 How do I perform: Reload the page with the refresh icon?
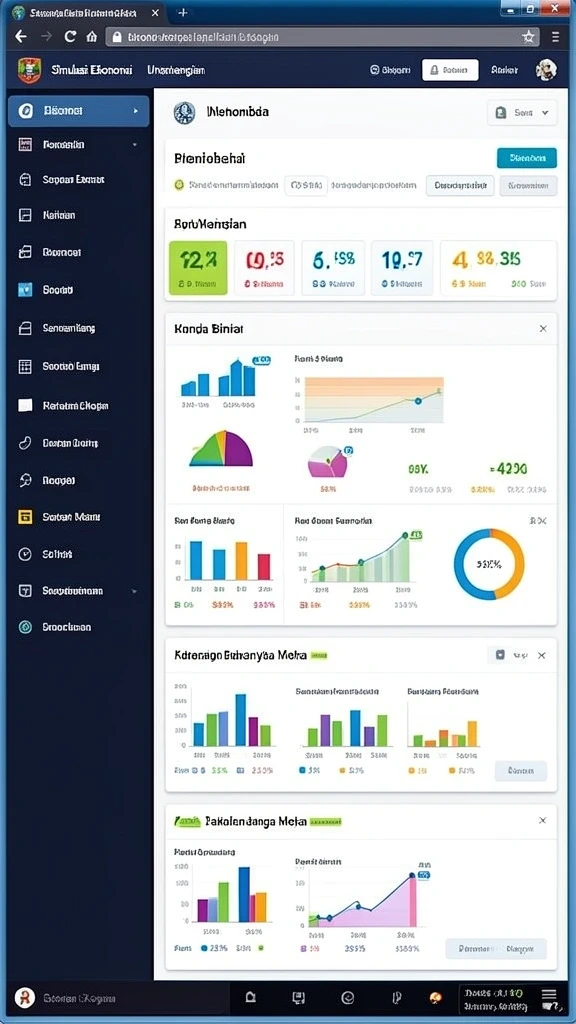(70, 37)
